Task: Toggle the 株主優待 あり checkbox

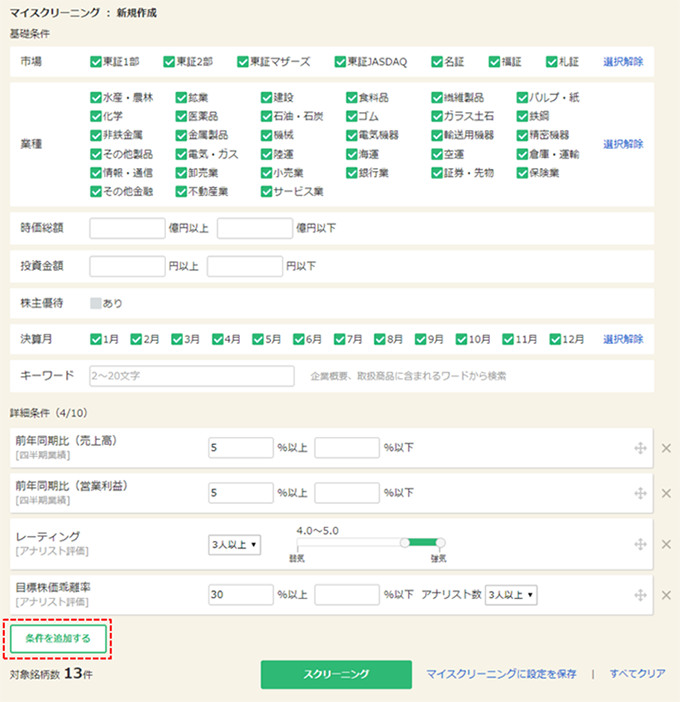Action: click(96, 303)
